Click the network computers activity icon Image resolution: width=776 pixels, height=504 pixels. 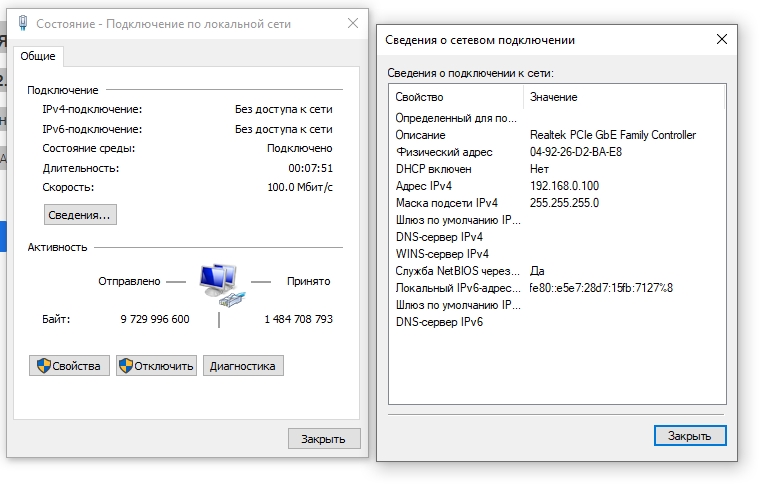[x=219, y=283]
